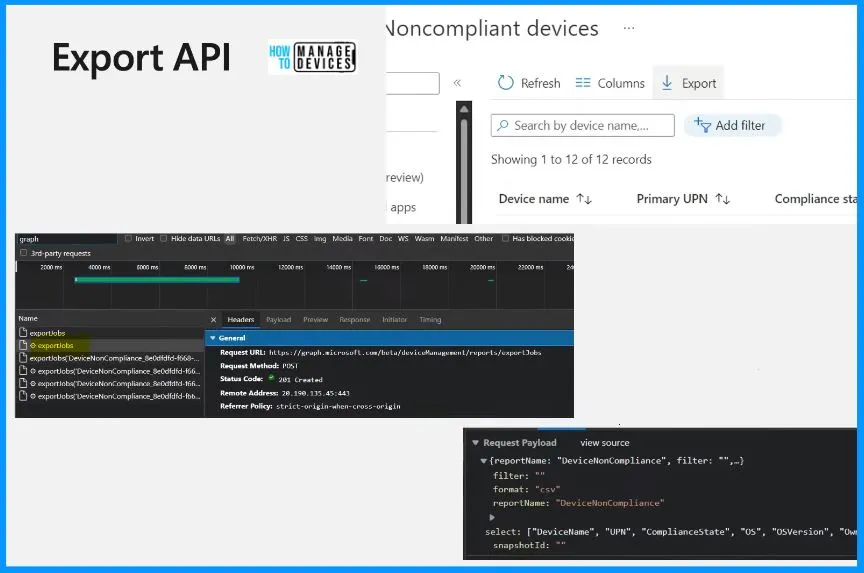Select the highlighted exportJobs request
The width and height of the screenshot is (864, 573).
(109, 345)
